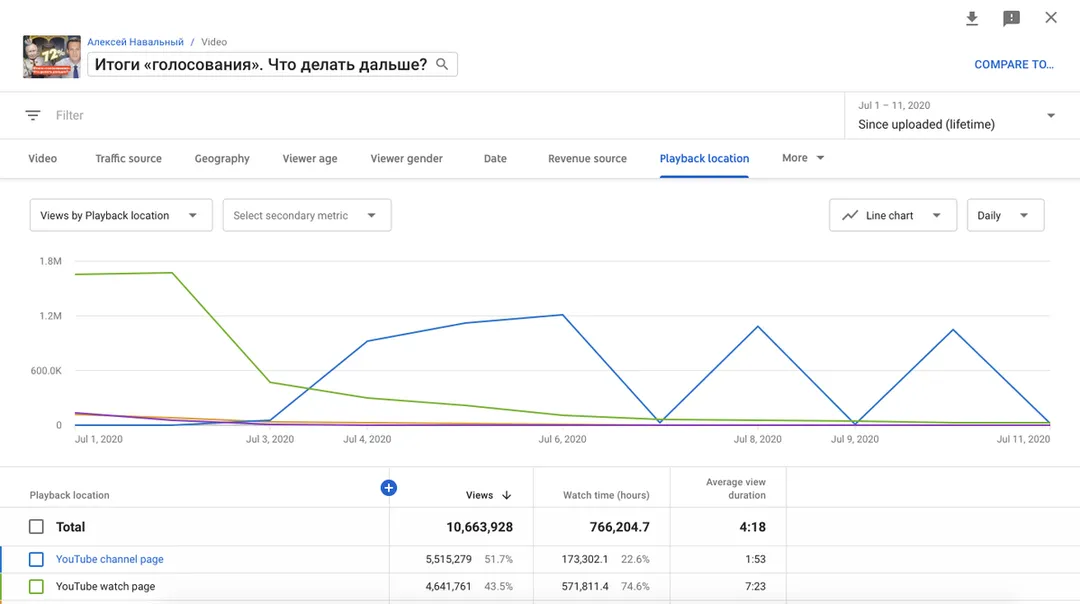
Task: Close the analytics panel
Action: coord(1050,18)
